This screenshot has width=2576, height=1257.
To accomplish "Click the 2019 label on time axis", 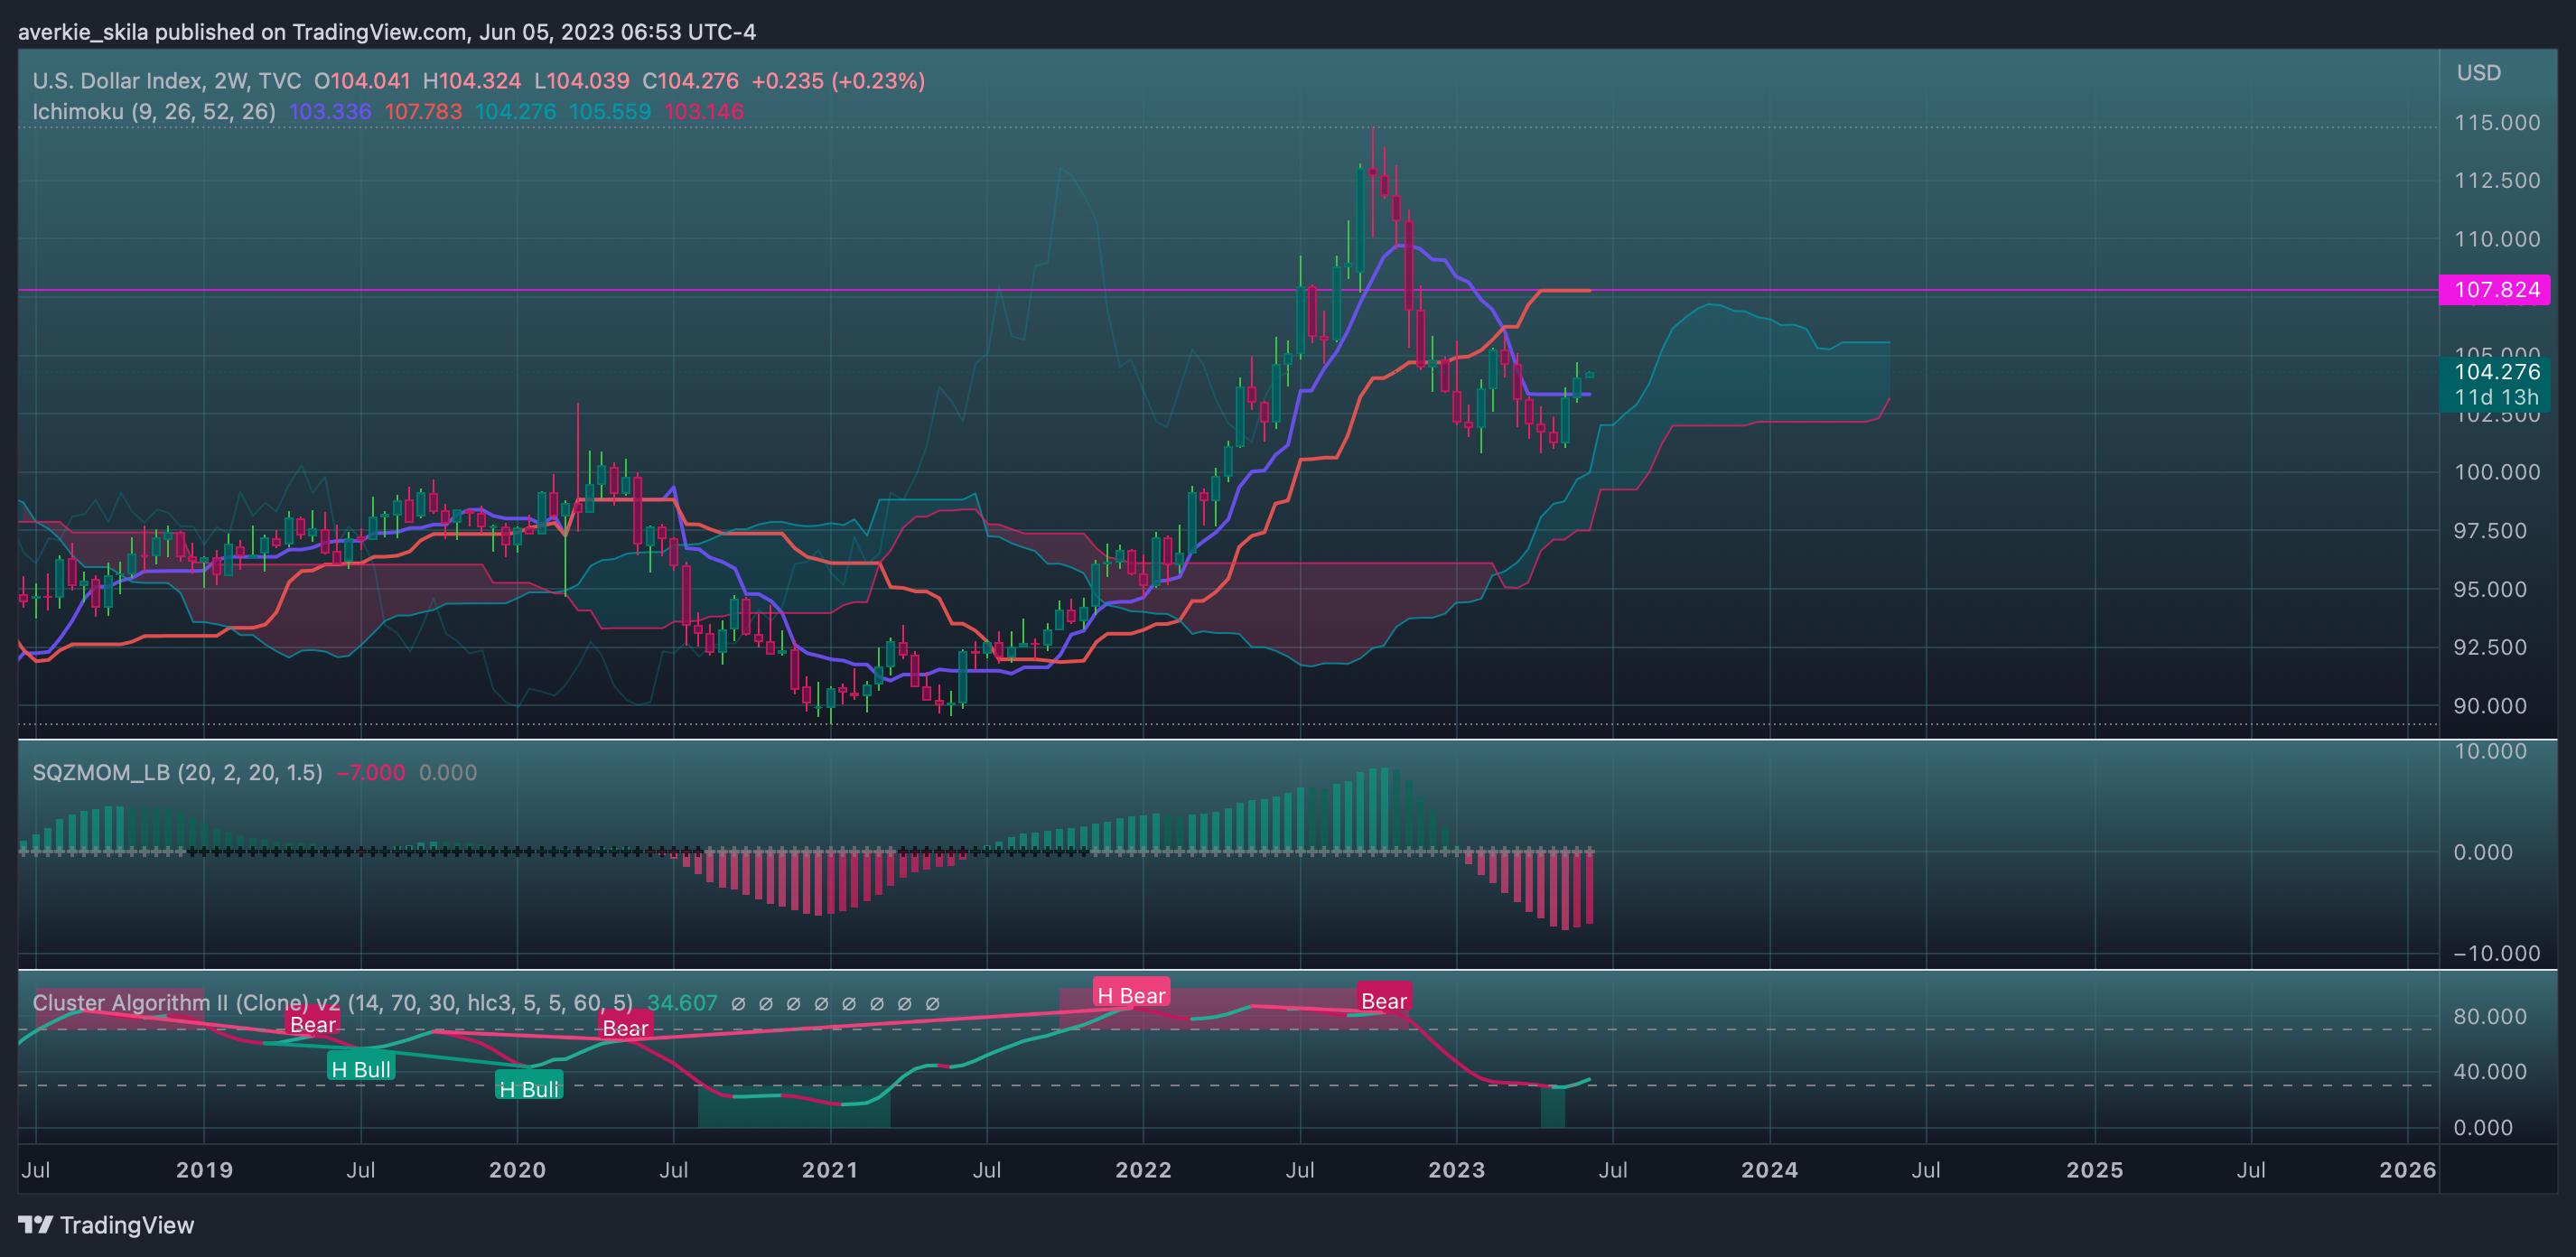I will point(204,1169).
